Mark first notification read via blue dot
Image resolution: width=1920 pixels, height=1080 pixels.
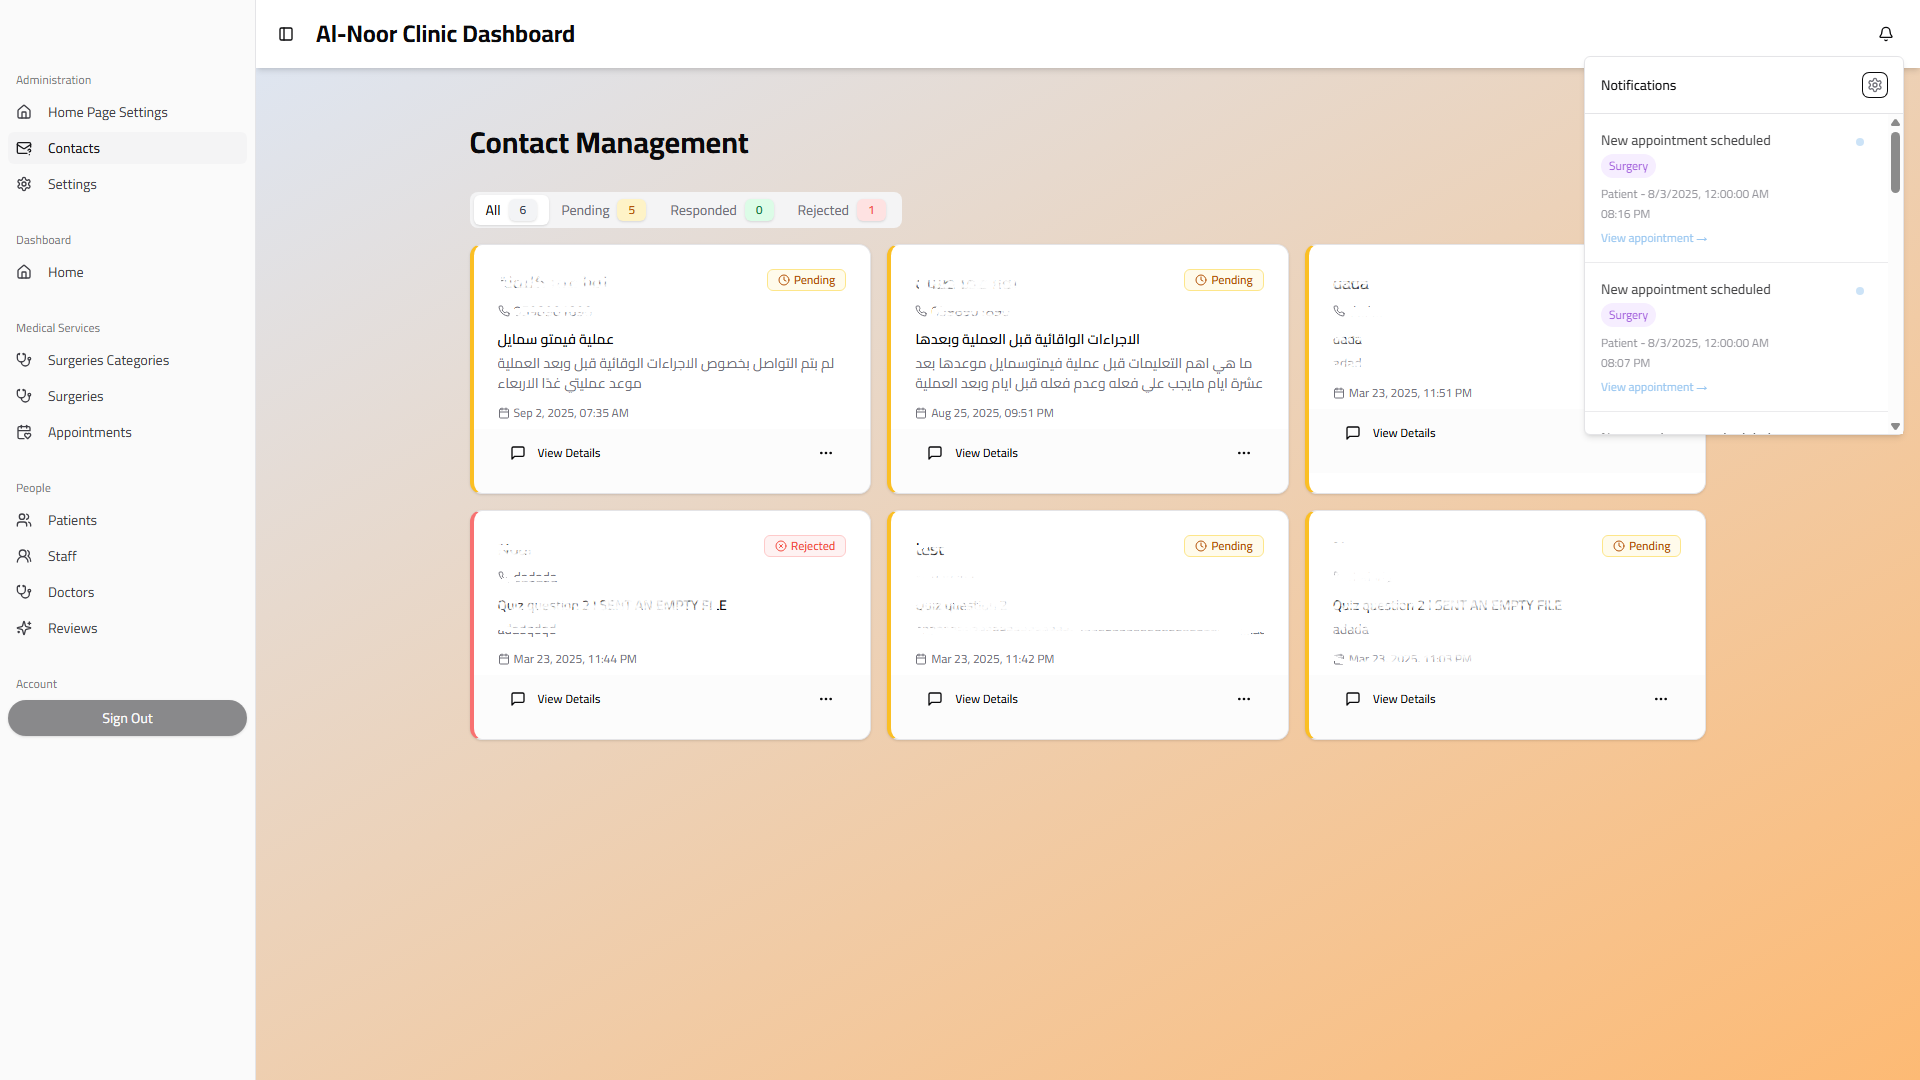(1860, 142)
